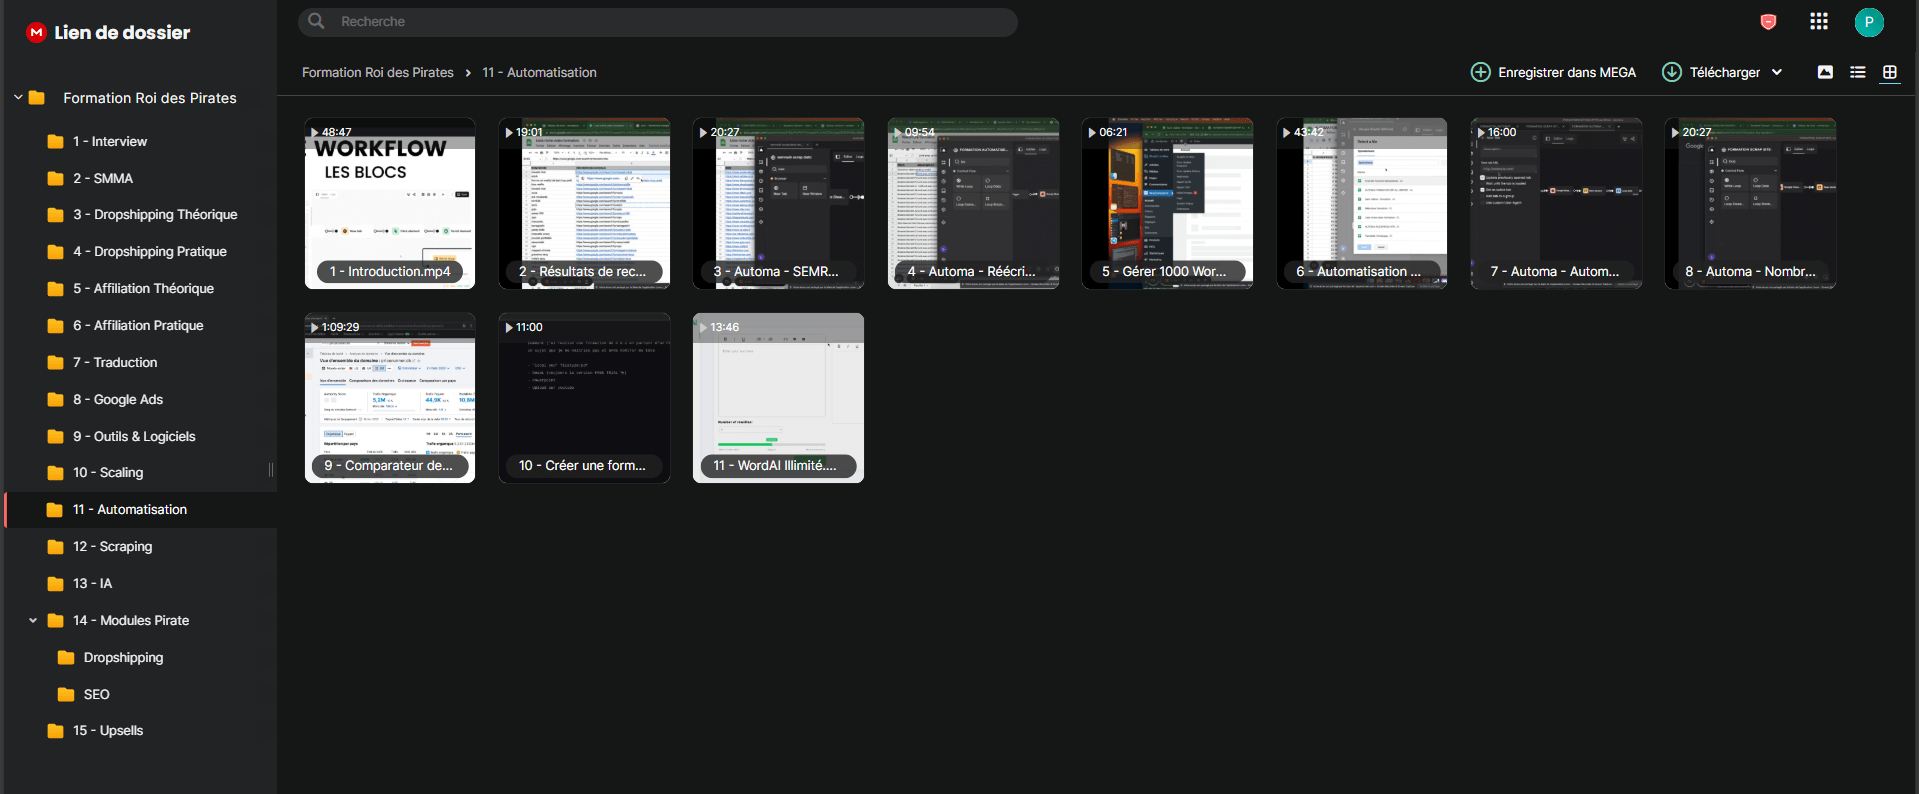This screenshot has height=794, width=1919.
Task: Collapse the 14 - Modules Pirate folder
Action: [x=33, y=621]
